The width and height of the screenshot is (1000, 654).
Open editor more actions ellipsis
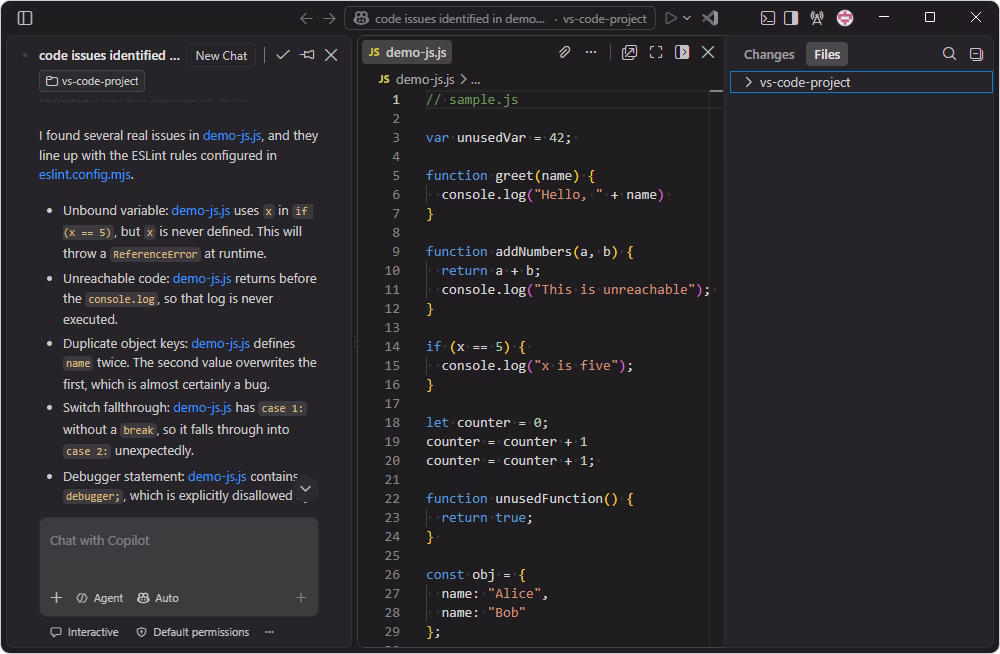point(591,52)
